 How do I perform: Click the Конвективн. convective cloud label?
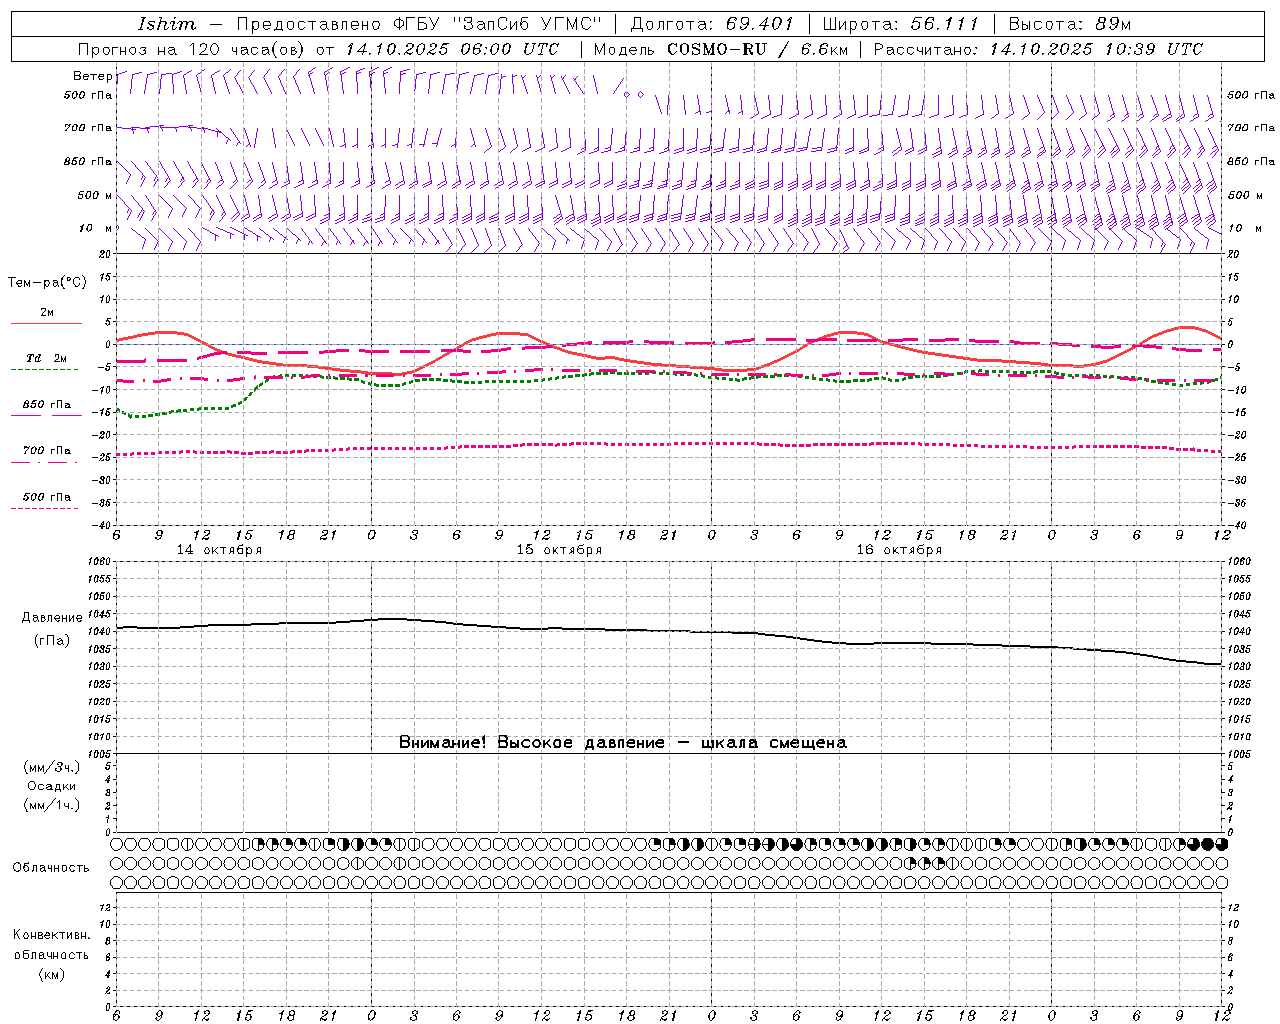(51, 935)
